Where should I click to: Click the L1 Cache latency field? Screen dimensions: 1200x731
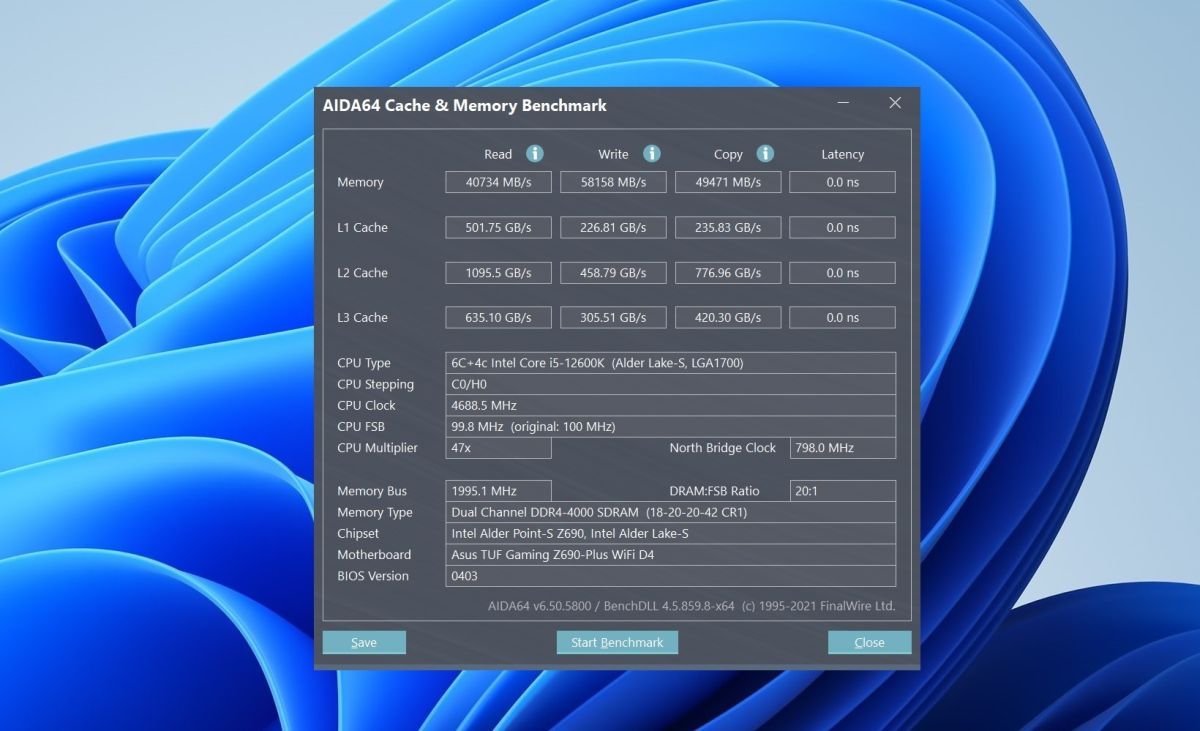(x=842, y=227)
